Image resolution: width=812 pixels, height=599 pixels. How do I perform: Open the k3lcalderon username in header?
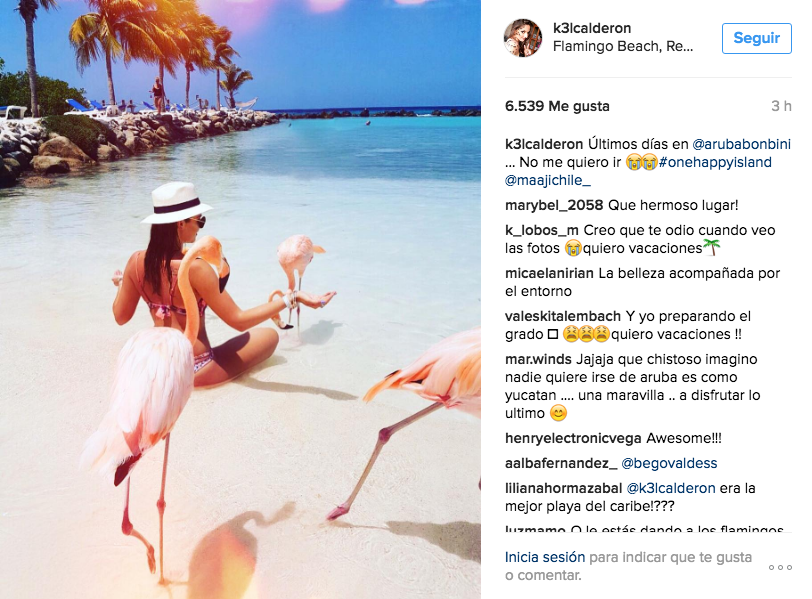pyautogui.click(x=592, y=28)
